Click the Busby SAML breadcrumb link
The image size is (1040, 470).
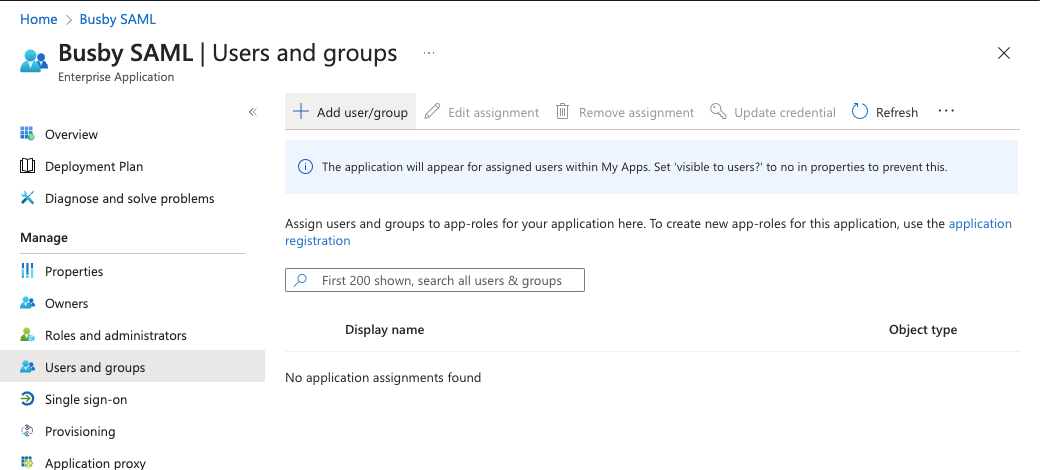point(117,19)
